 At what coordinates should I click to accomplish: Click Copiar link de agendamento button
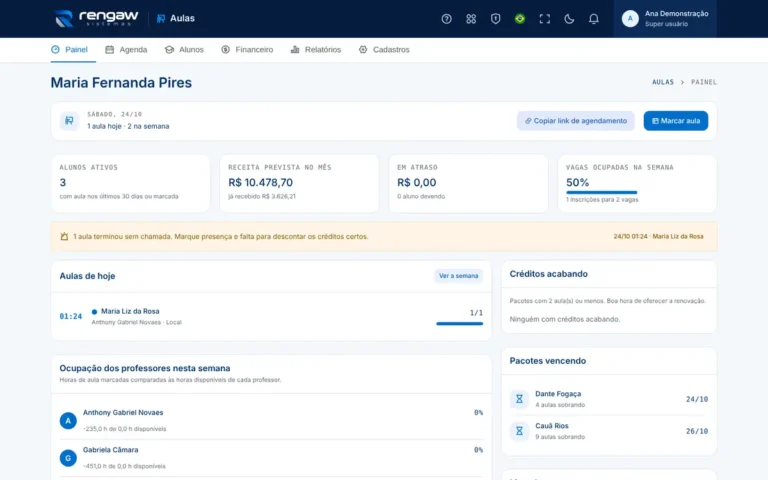click(x=576, y=121)
